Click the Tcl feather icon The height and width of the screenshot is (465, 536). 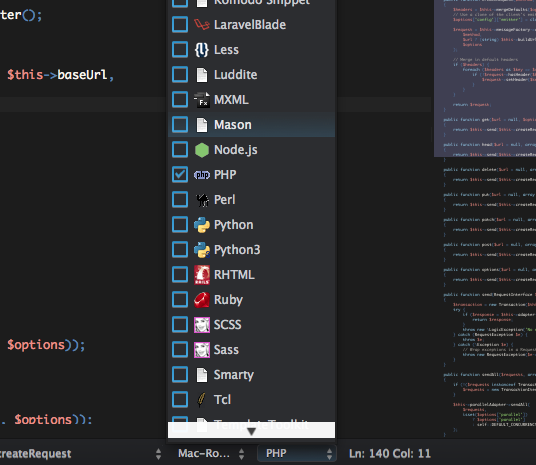tap(202, 399)
